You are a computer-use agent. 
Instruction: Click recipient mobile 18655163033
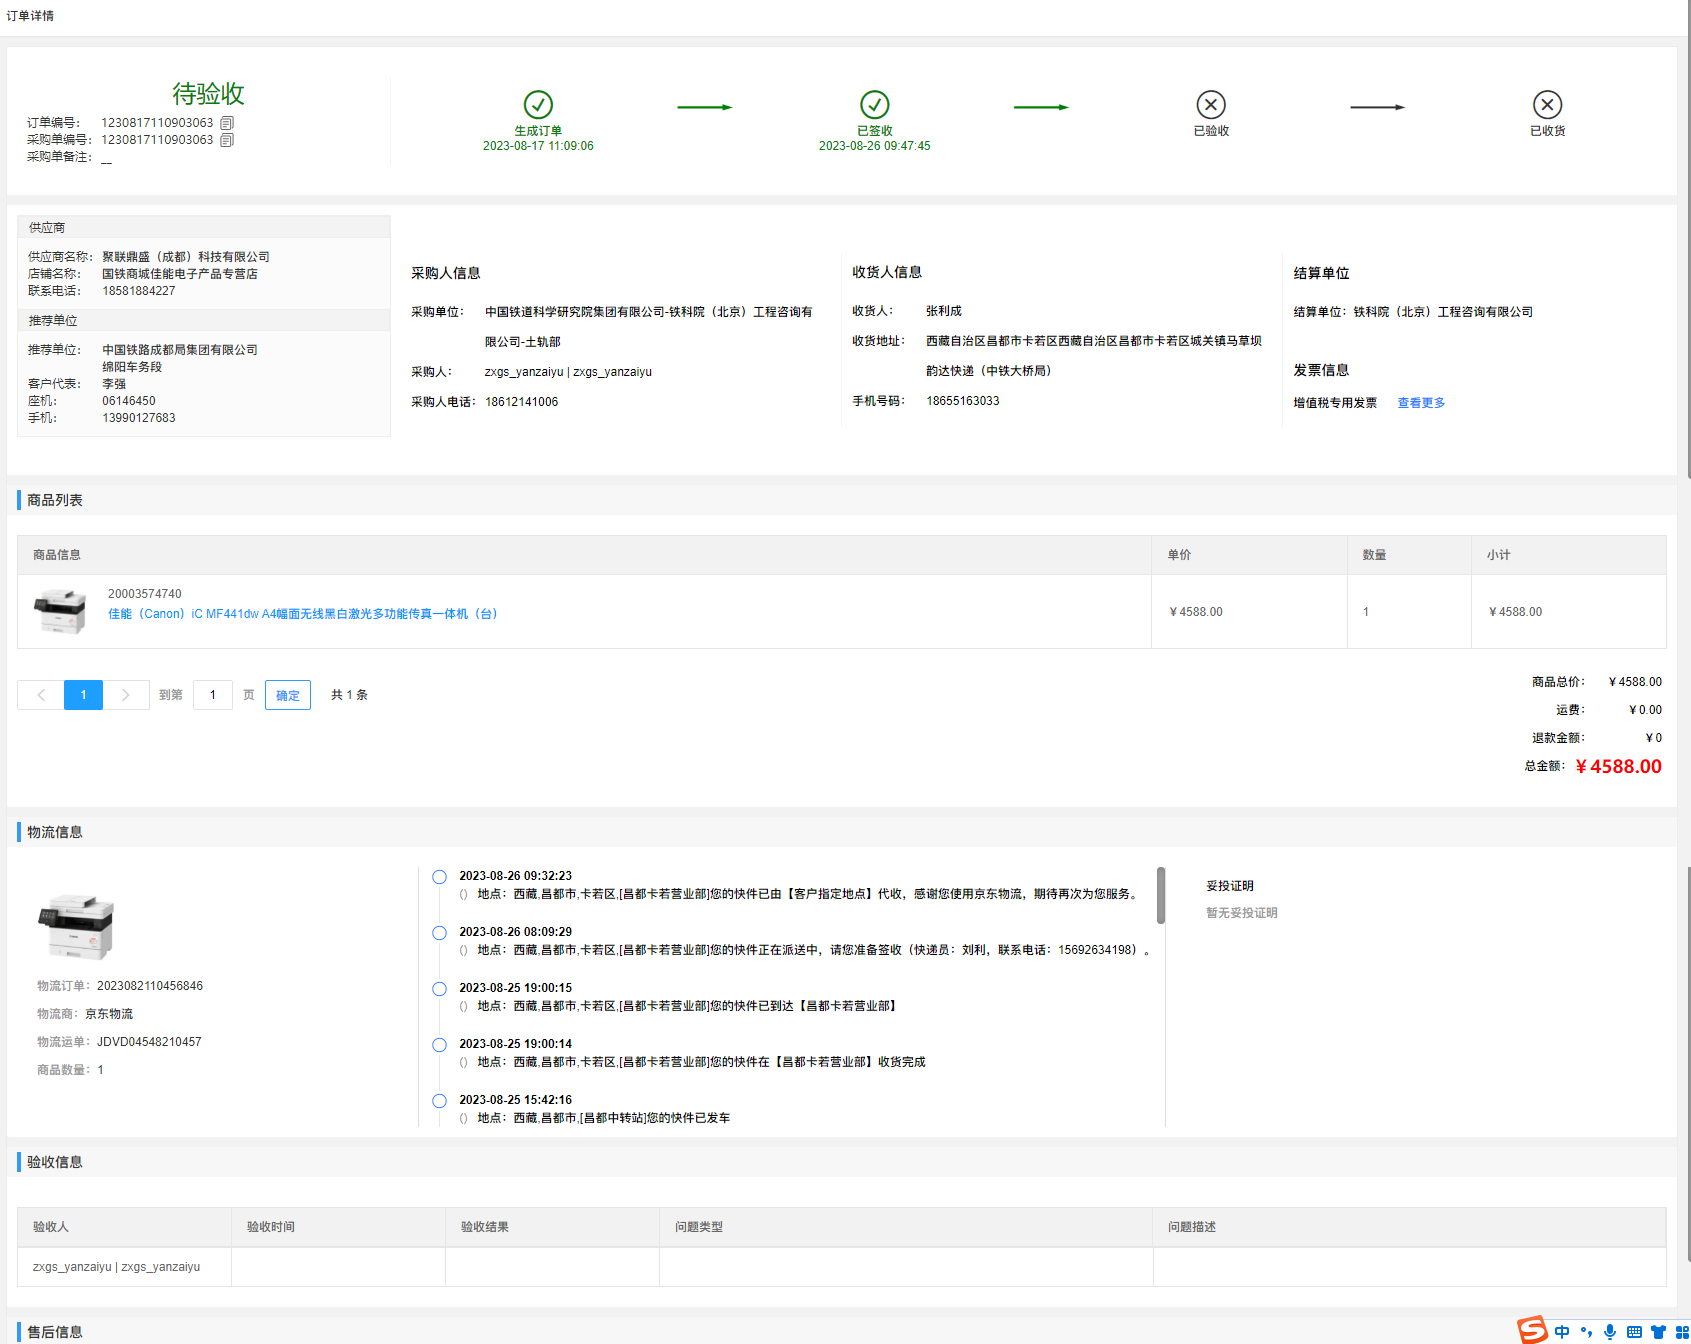click(963, 401)
